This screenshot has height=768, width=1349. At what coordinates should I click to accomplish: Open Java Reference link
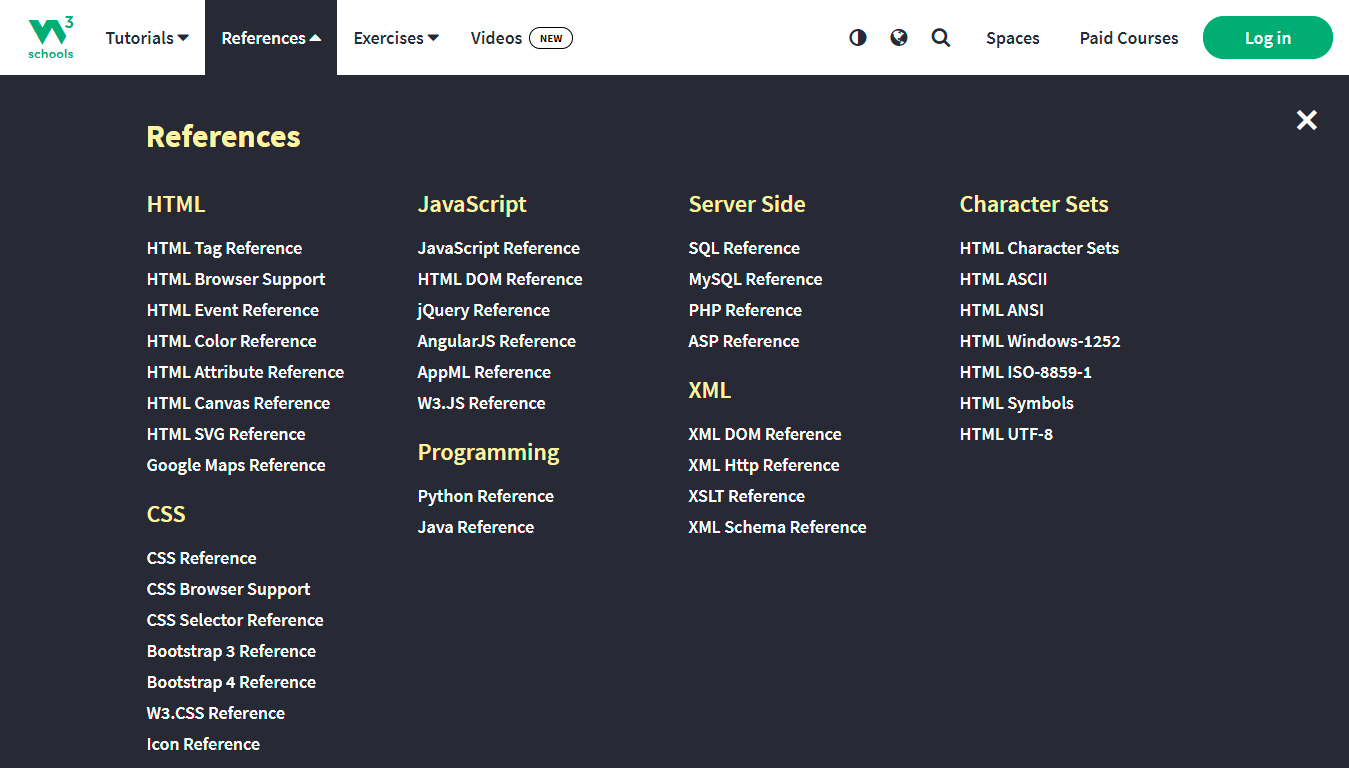click(476, 527)
